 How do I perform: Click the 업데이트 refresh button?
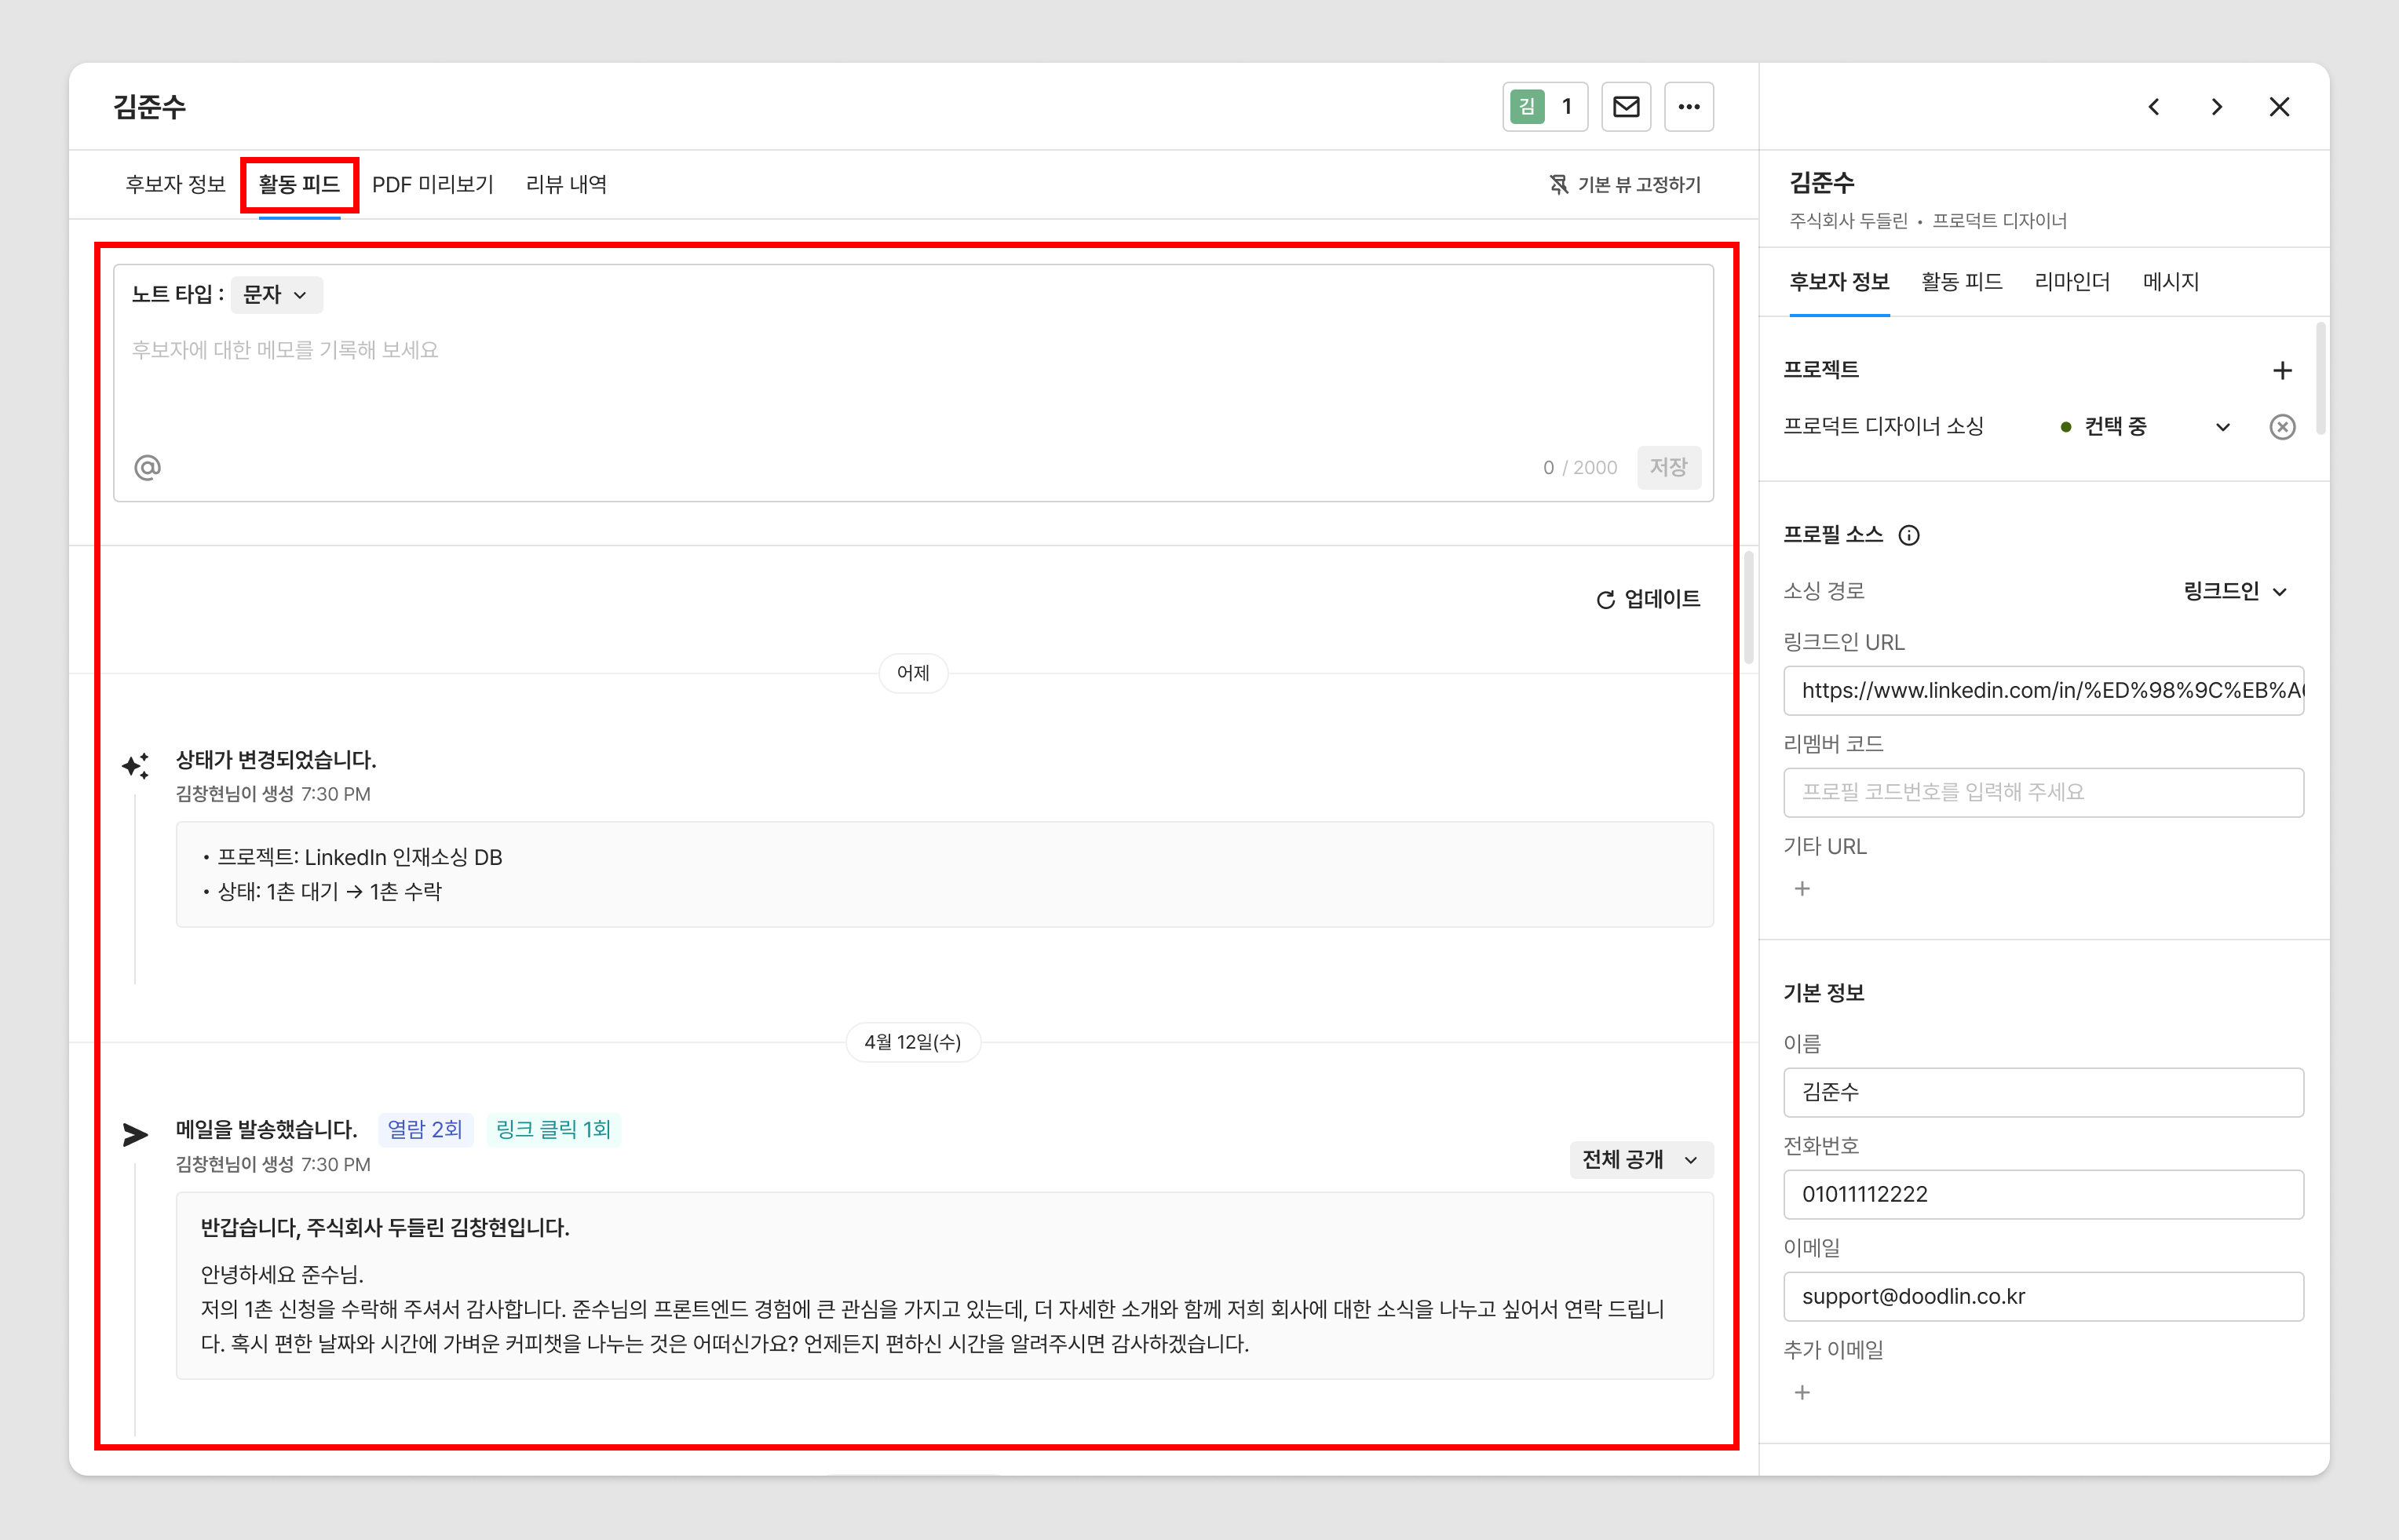pos(1648,598)
